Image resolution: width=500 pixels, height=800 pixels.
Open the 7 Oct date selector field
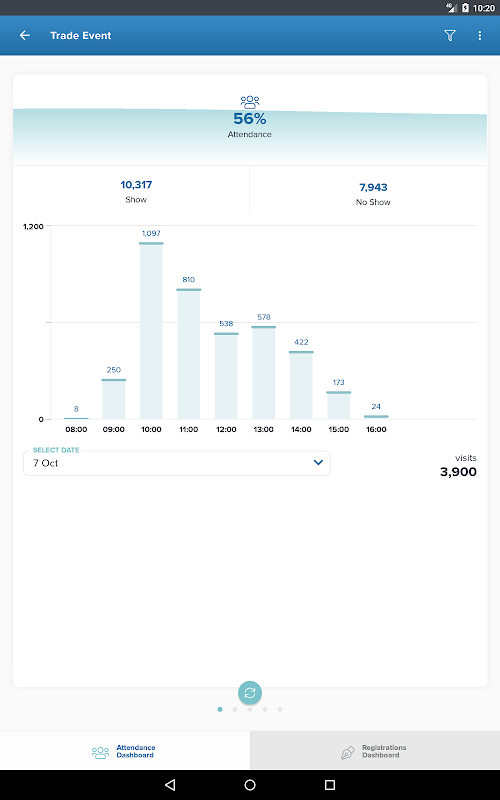point(177,463)
